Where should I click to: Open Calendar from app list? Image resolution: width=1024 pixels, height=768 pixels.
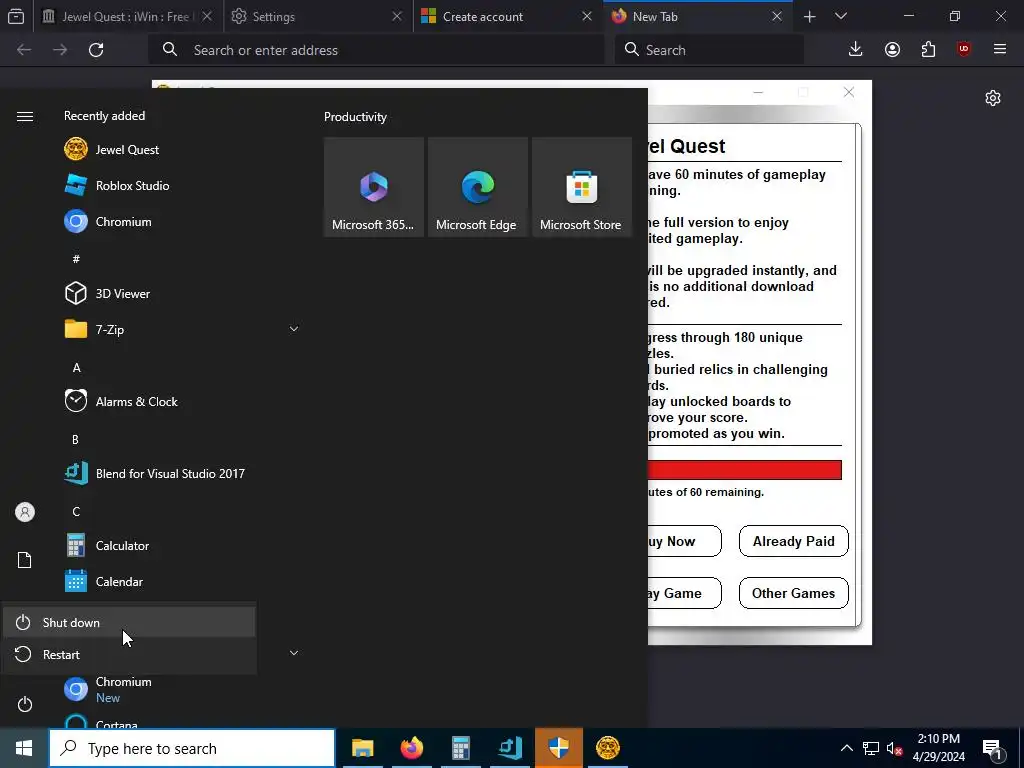[103, 581]
